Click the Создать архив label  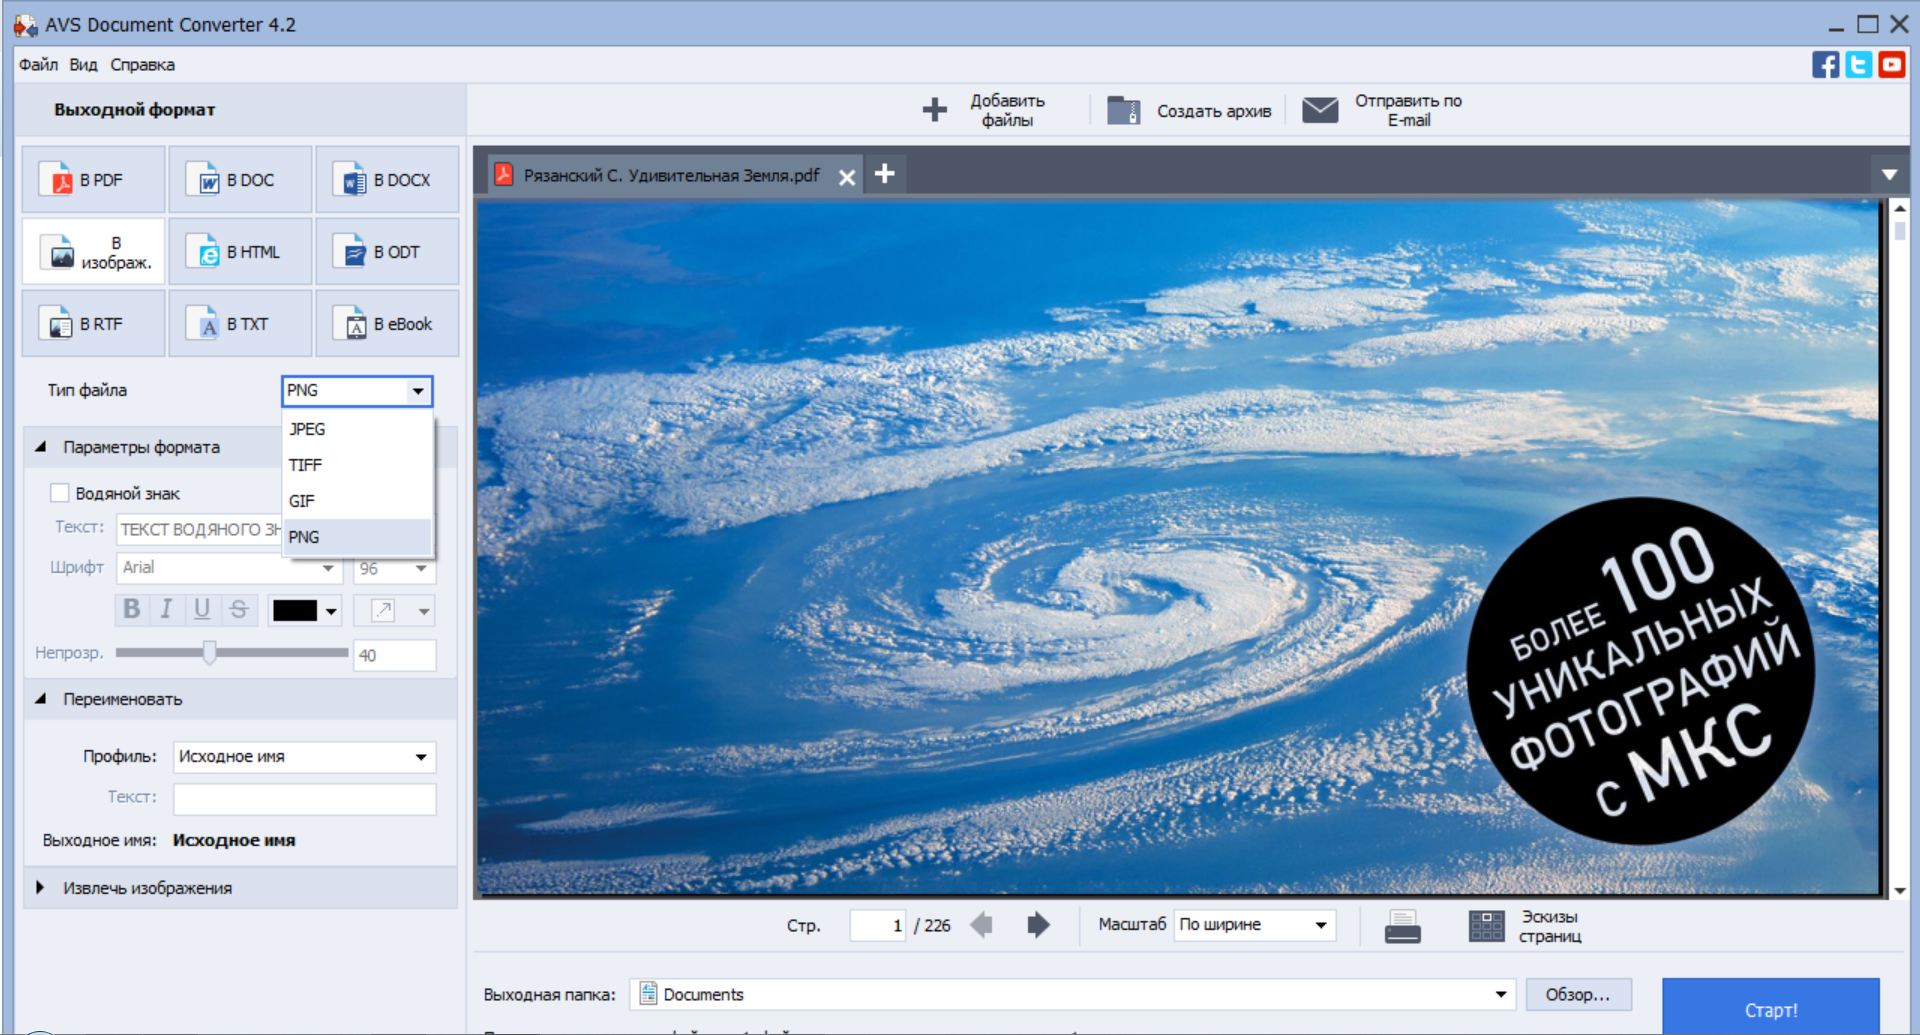[x=1214, y=111]
